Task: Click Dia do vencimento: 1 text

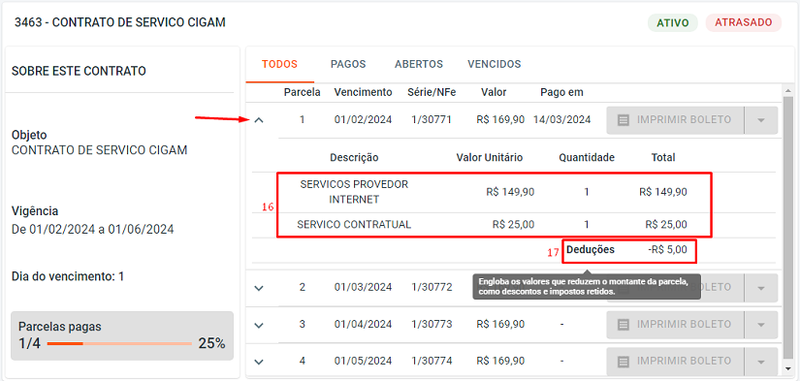Action: [x=68, y=276]
